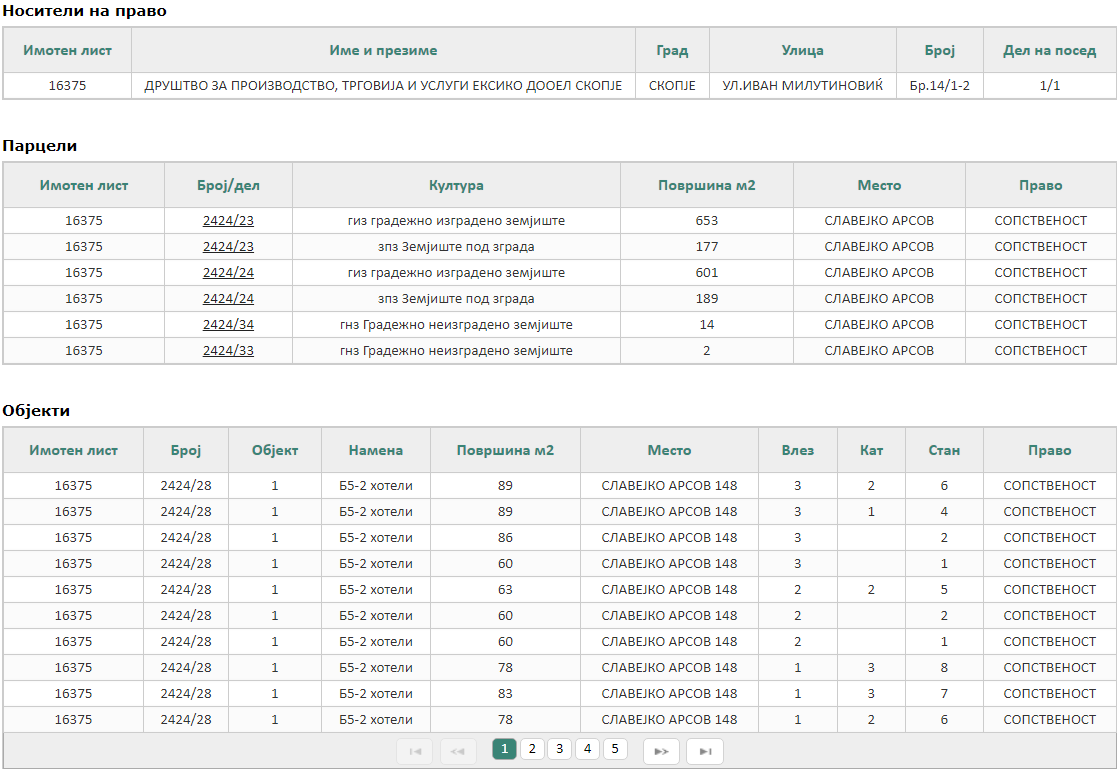Open parcel link 2424/33
Viewport: 1117px width, 769px height.
coord(228,351)
